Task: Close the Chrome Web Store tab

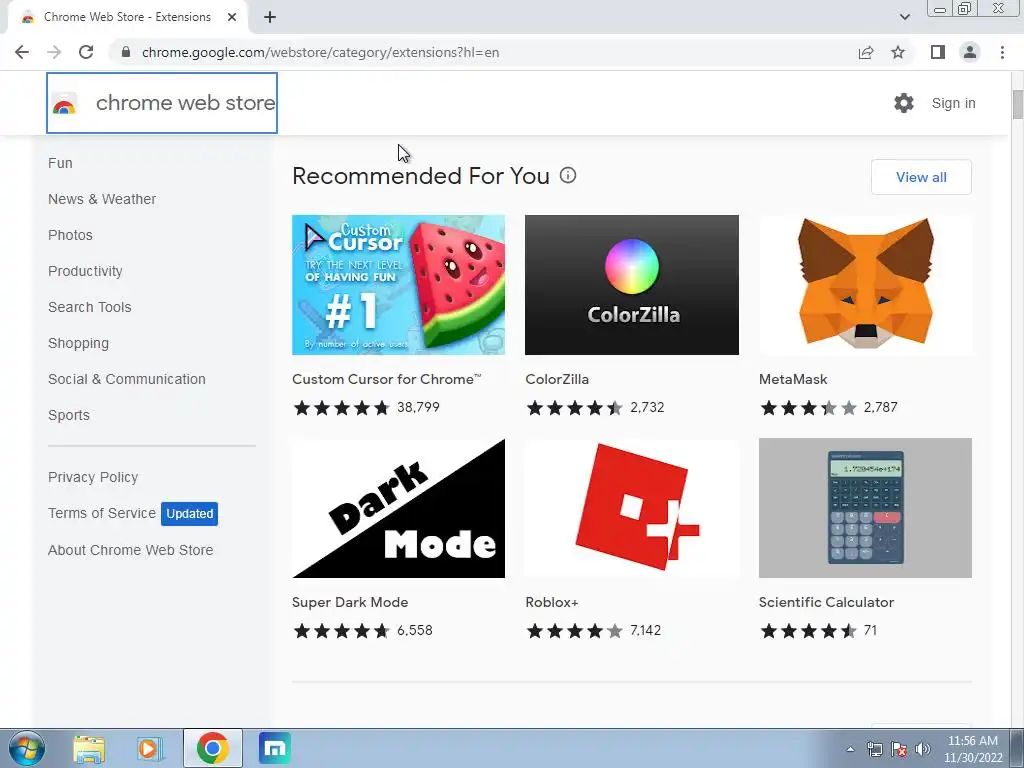Action: click(232, 17)
